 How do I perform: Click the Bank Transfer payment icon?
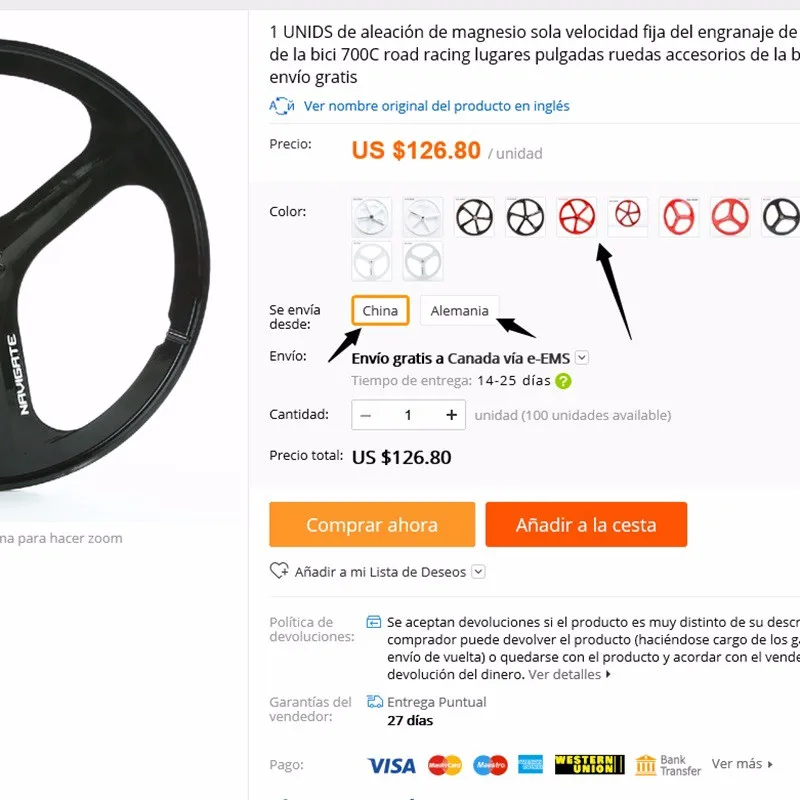click(668, 765)
